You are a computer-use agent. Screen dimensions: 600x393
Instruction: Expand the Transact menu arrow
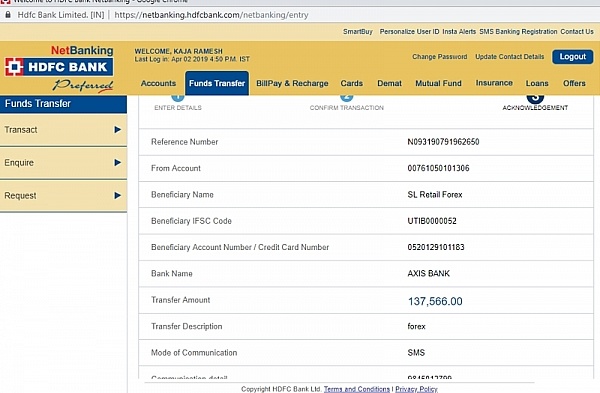coord(118,130)
